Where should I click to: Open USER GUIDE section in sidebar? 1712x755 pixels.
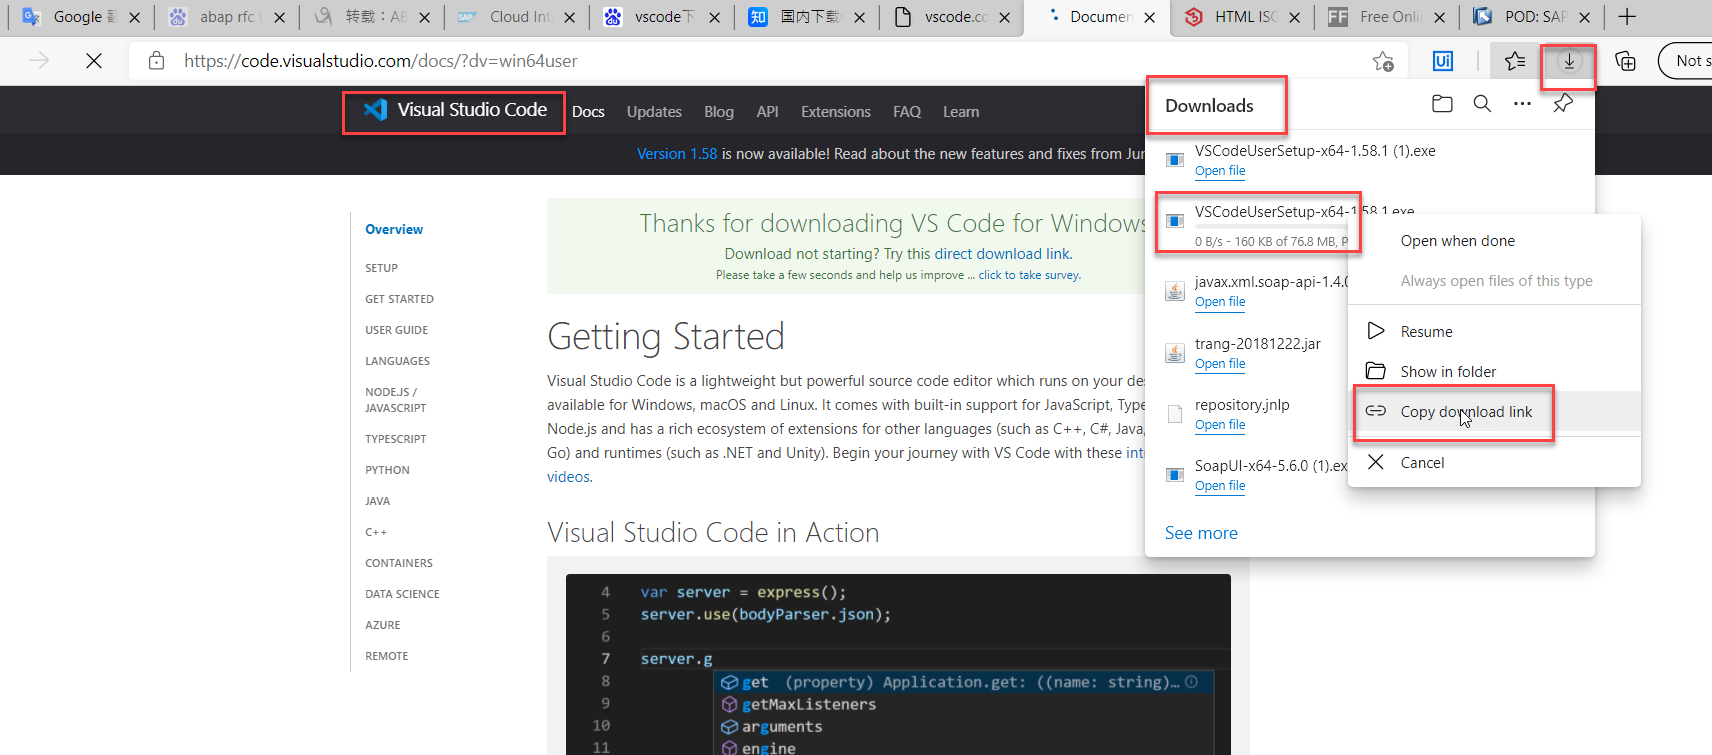tap(396, 330)
